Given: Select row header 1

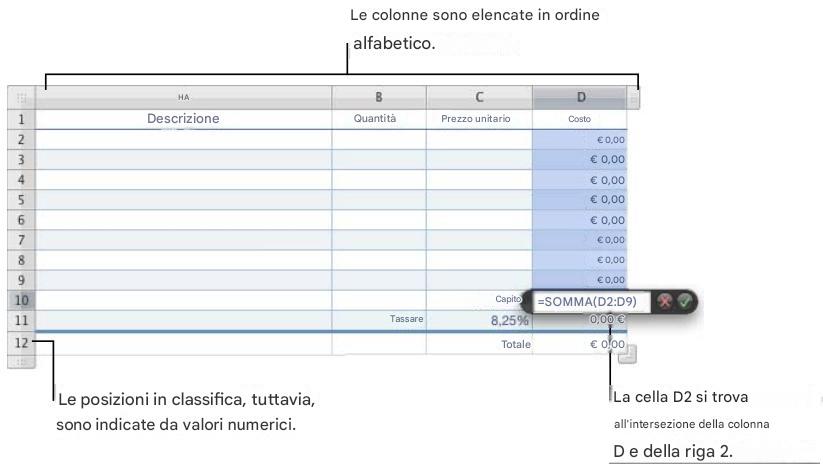Looking at the screenshot, I should (22, 119).
